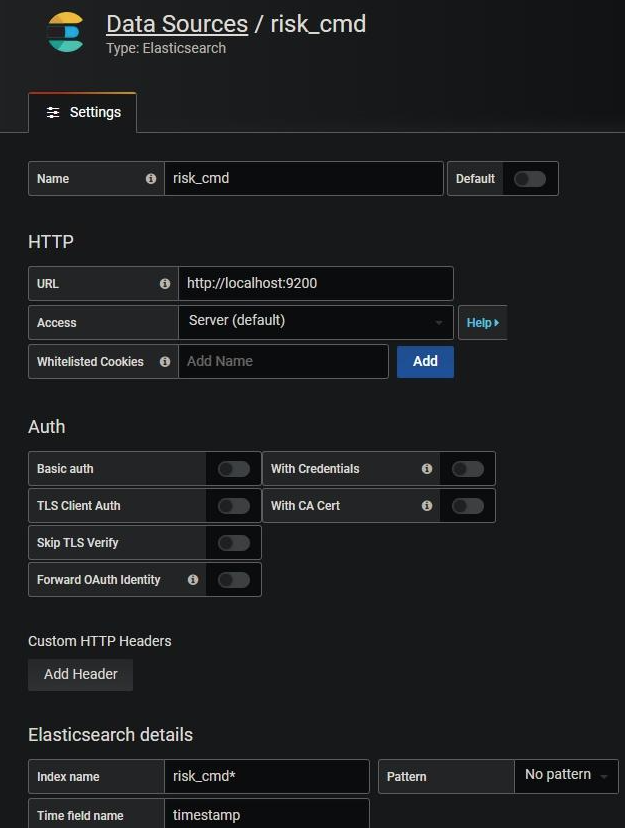
Task: Expand the Help section next to Access
Action: click(x=482, y=323)
